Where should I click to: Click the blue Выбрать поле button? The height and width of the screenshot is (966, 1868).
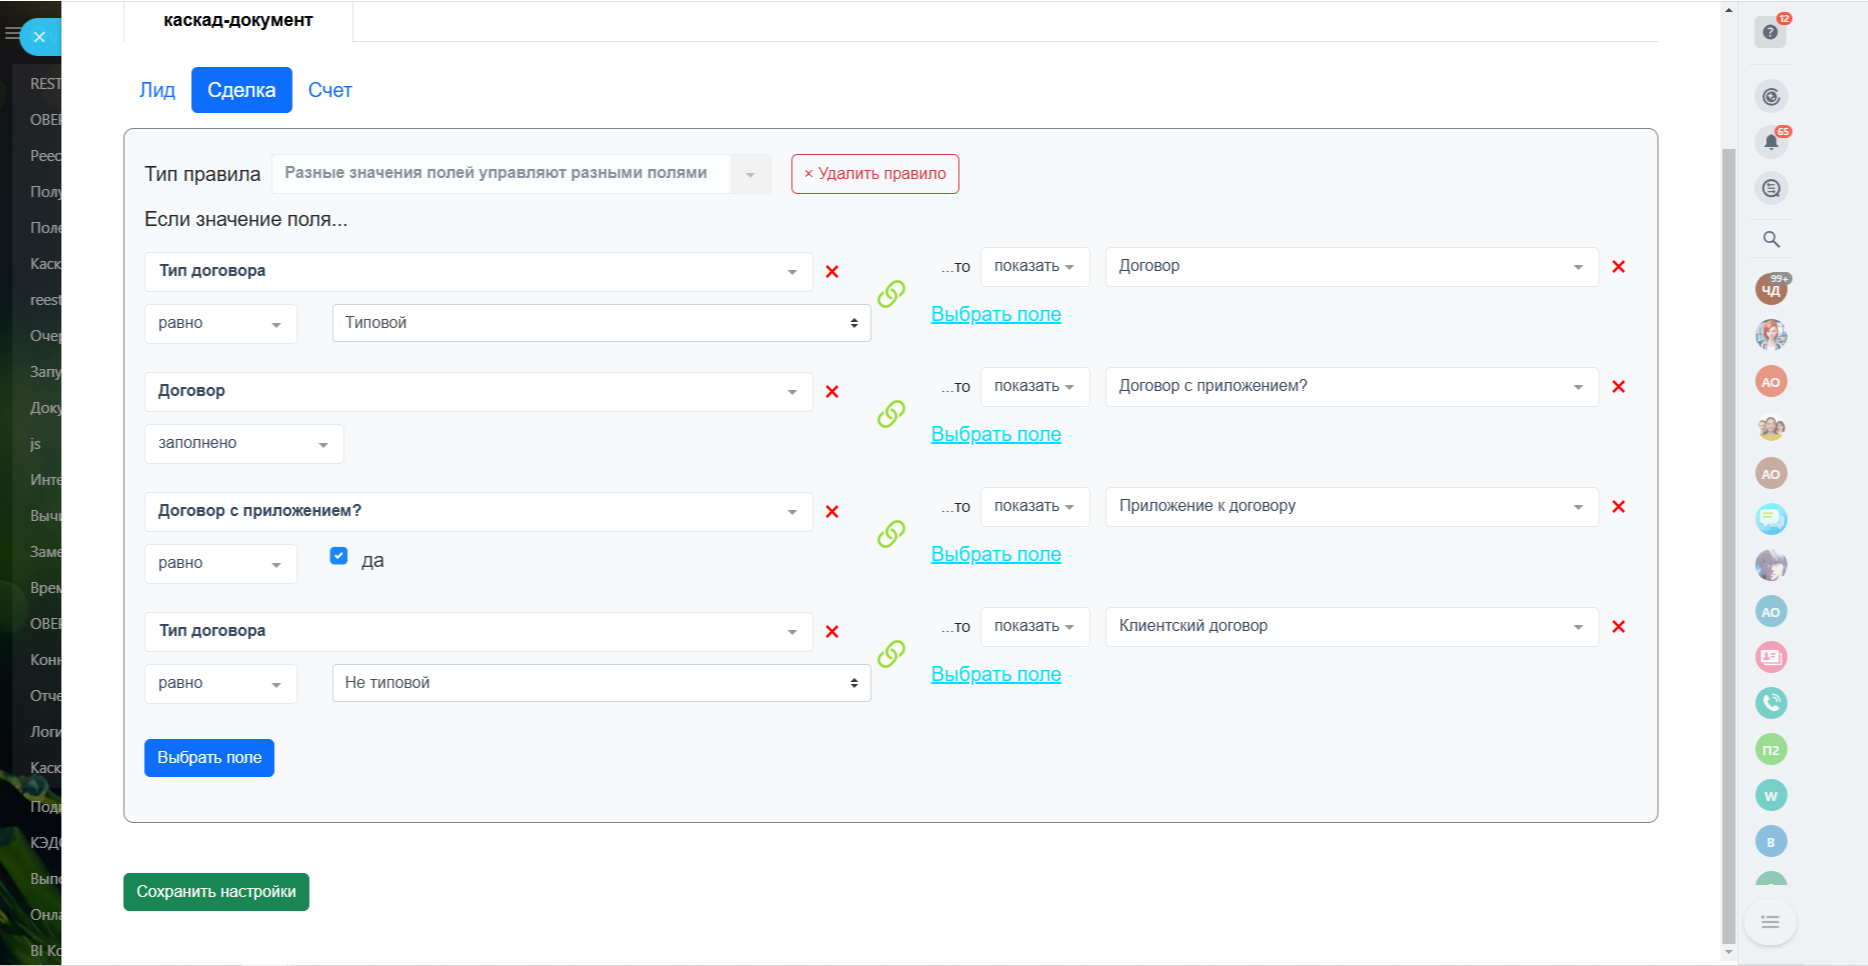point(209,758)
